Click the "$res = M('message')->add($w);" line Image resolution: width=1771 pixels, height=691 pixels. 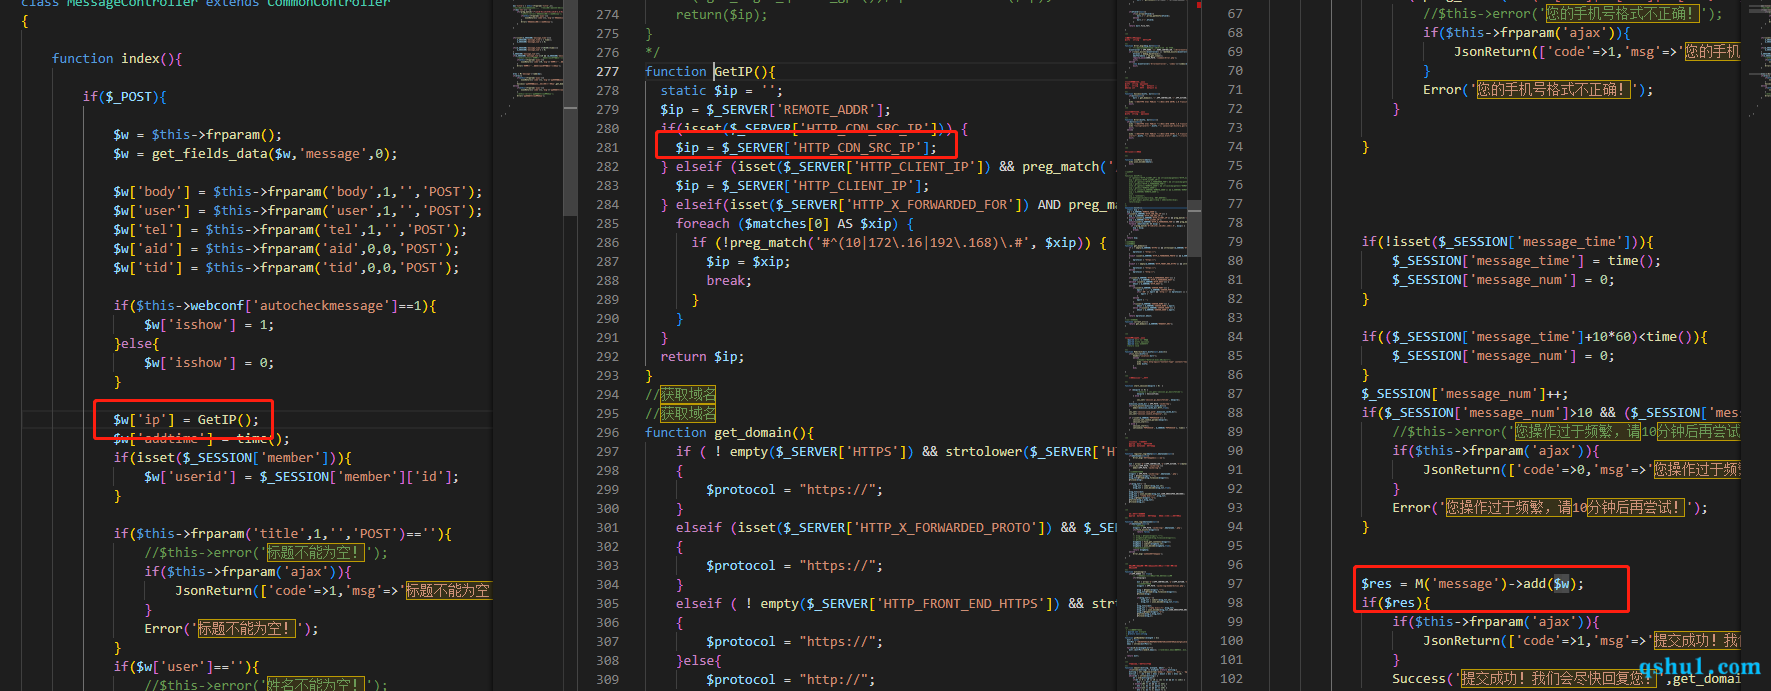click(1472, 583)
